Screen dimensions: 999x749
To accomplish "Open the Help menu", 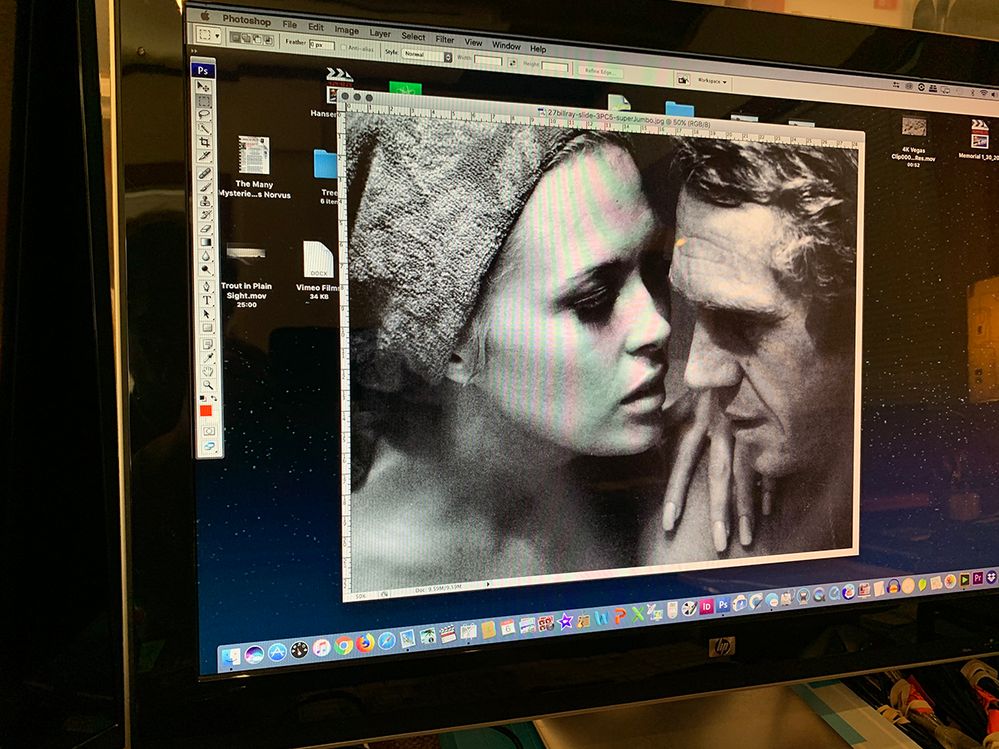I will click(538, 49).
